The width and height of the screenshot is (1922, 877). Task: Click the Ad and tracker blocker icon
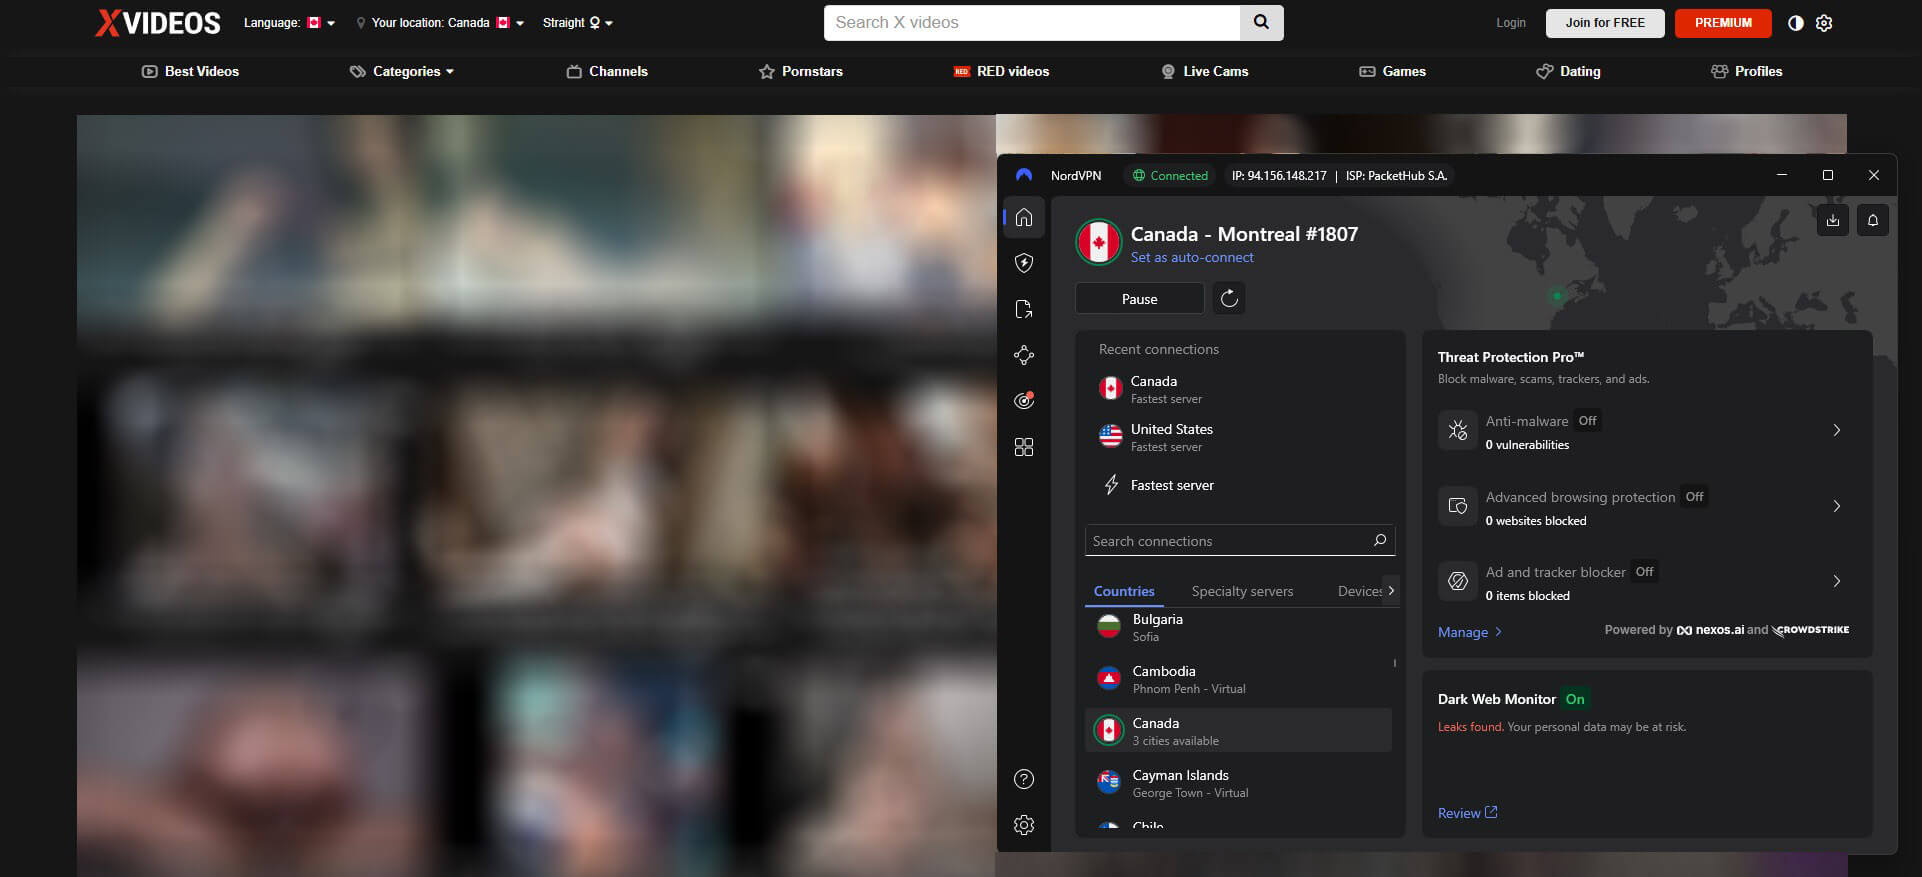coord(1458,581)
